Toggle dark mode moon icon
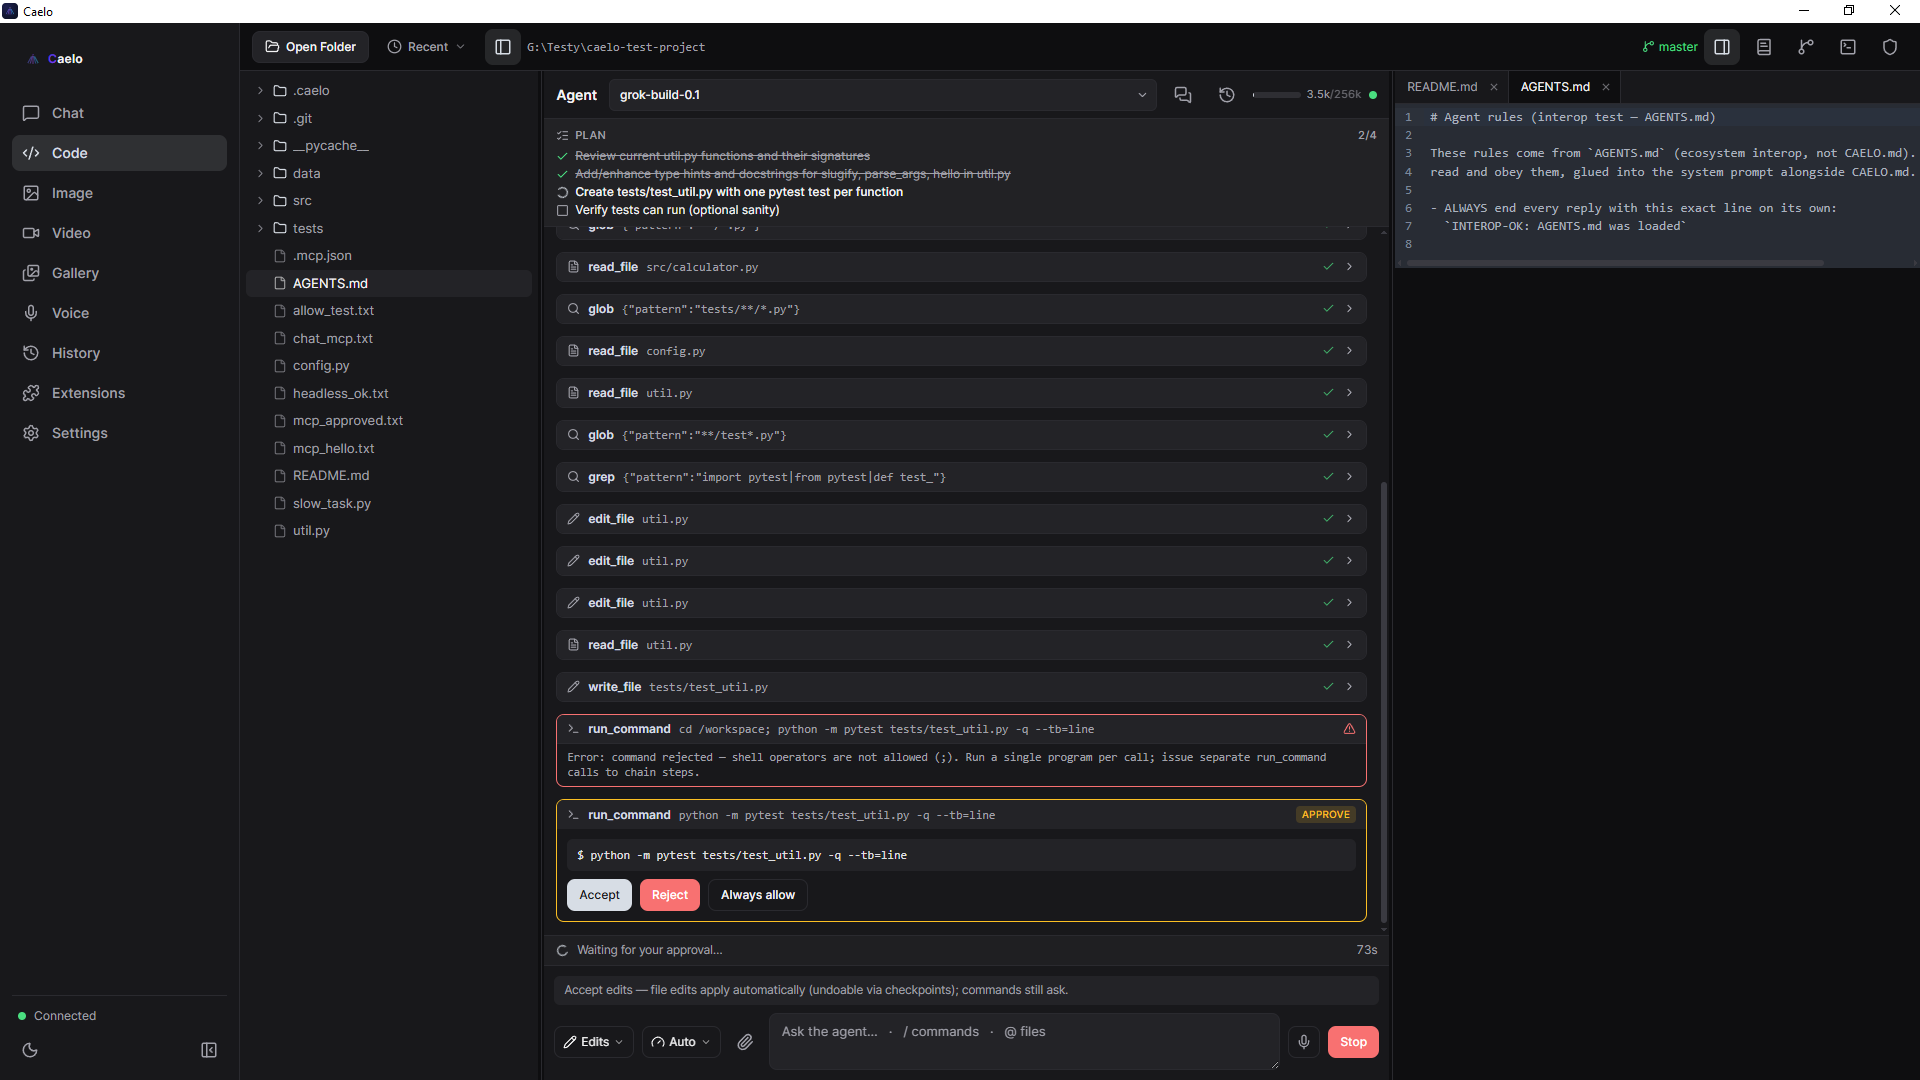Viewport: 1920px width, 1080px height. tap(30, 1050)
